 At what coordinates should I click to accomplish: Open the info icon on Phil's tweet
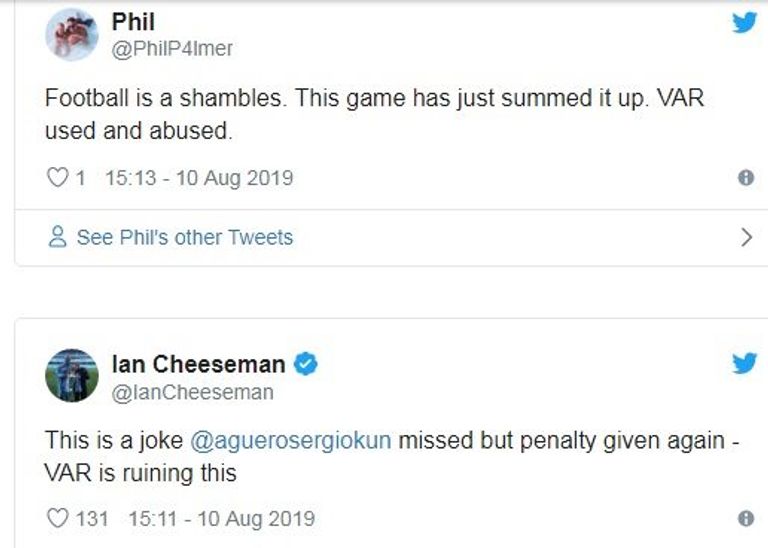(745, 178)
